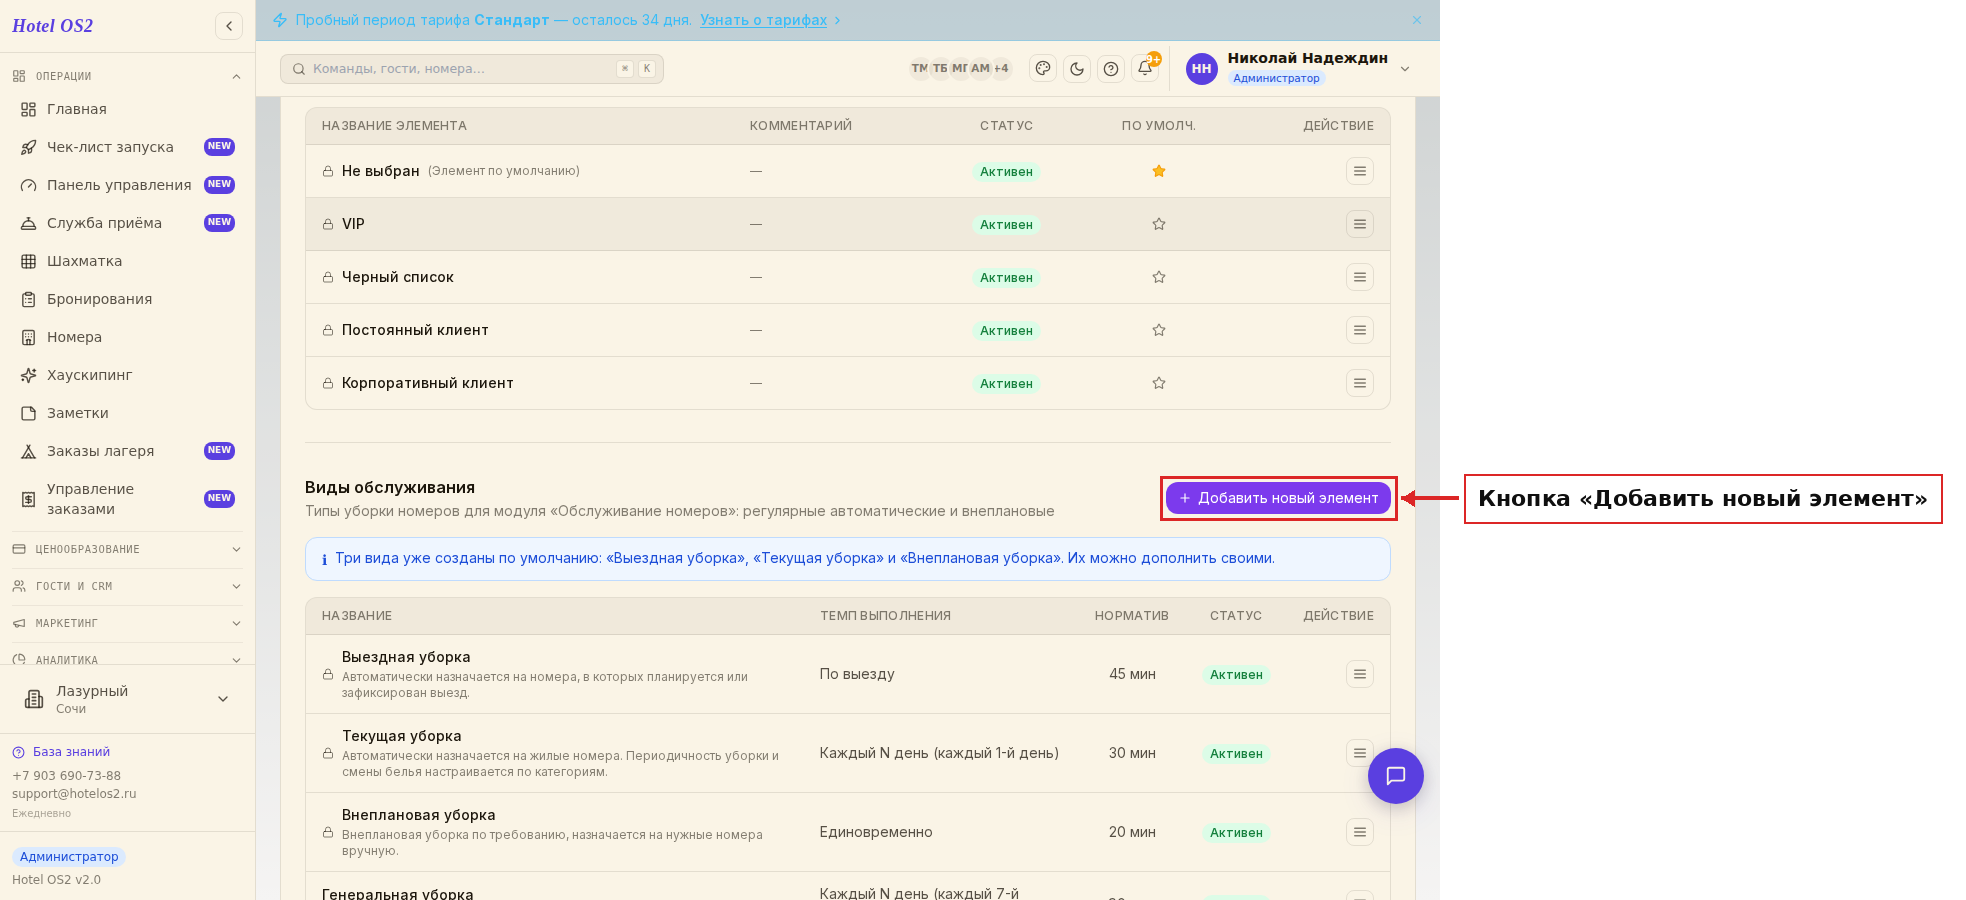Image resolution: width=1966 pixels, height=900 pixels.
Task: Click the Hotel OS2 logo
Action: [x=52, y=26]
